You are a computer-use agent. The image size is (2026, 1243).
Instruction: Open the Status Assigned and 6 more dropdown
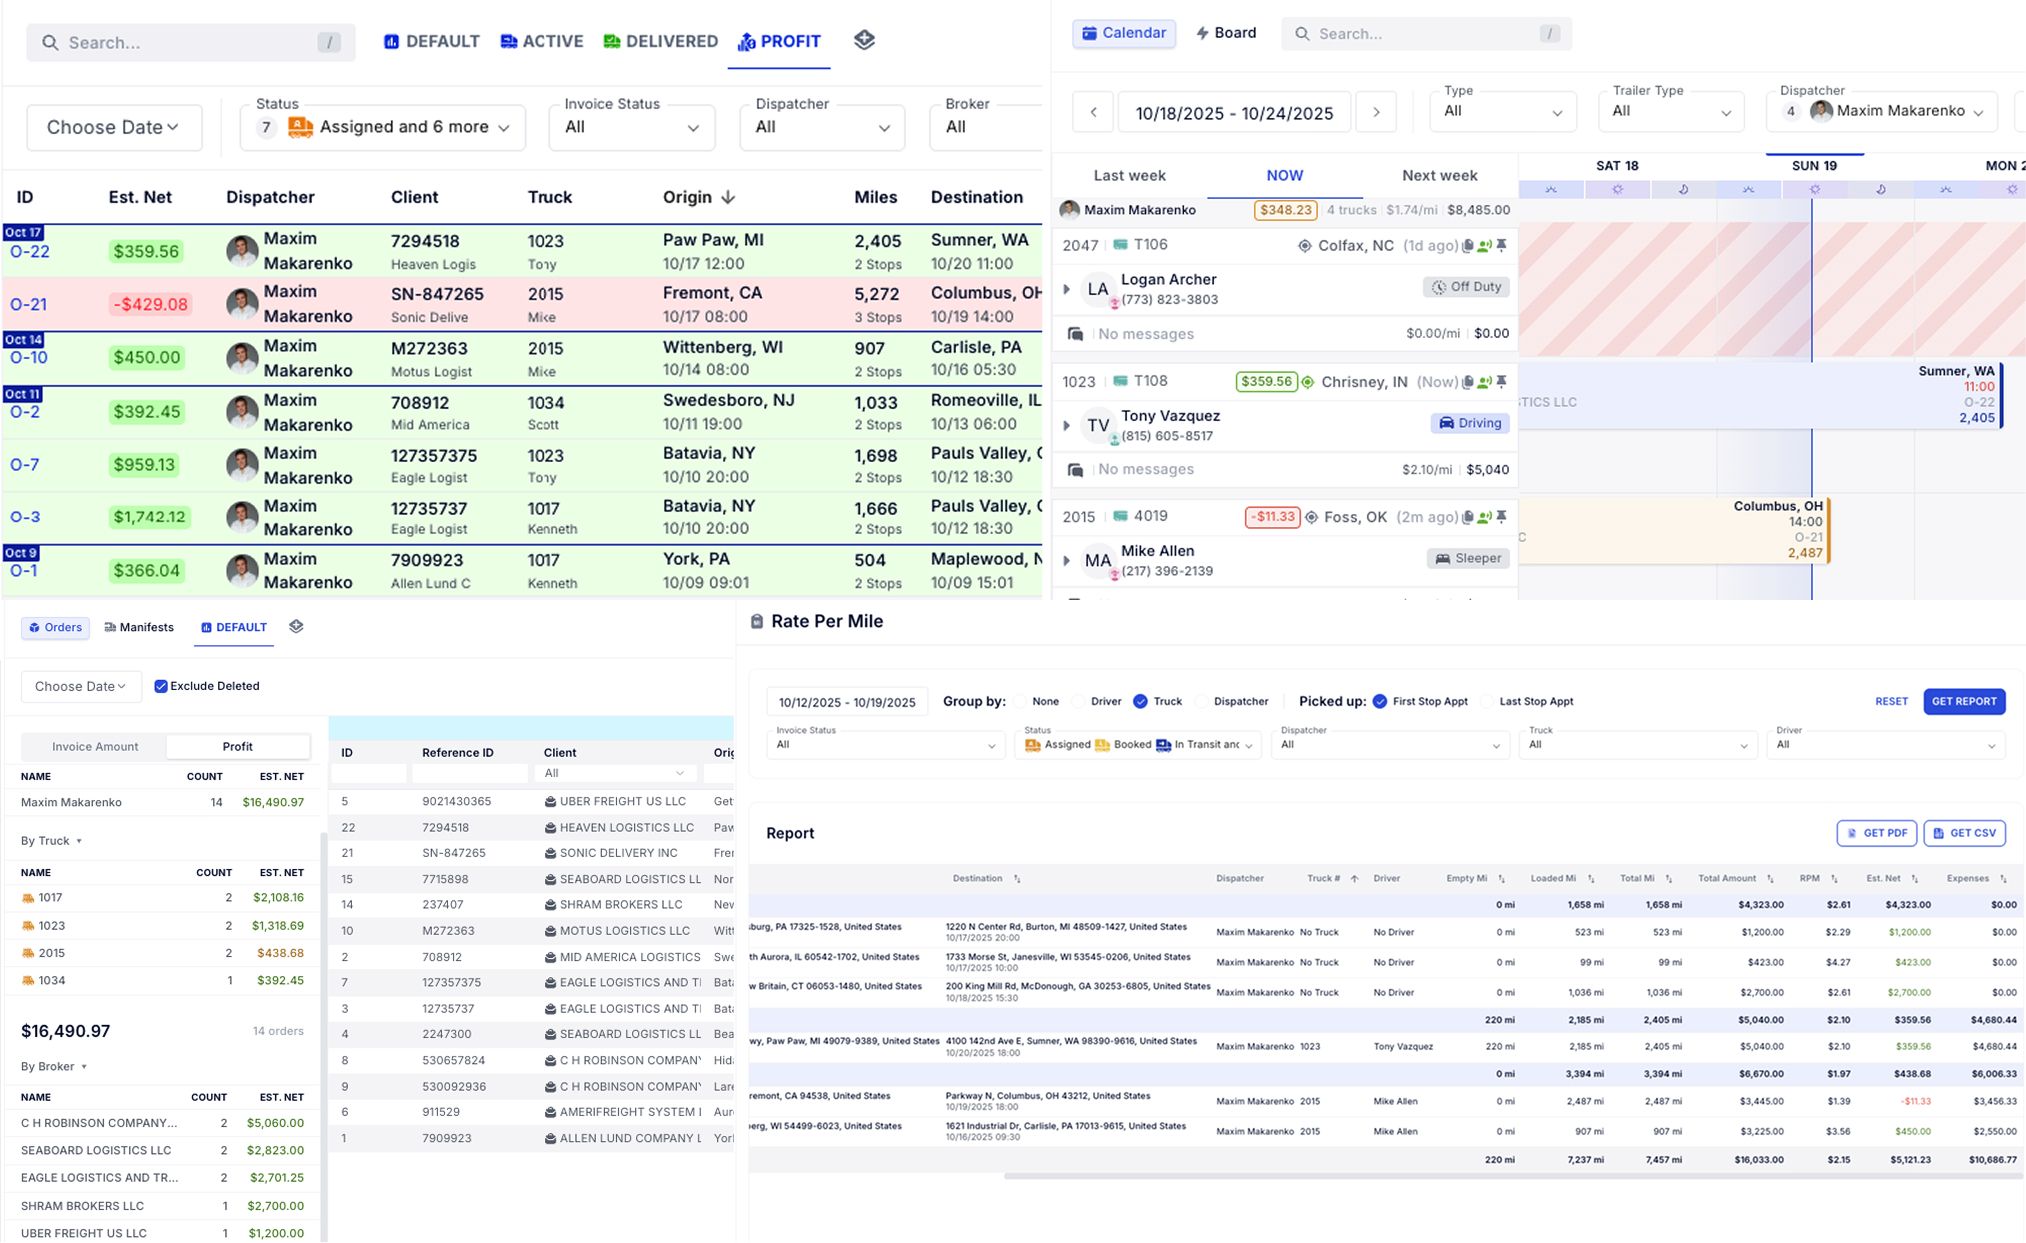[383, 127]
